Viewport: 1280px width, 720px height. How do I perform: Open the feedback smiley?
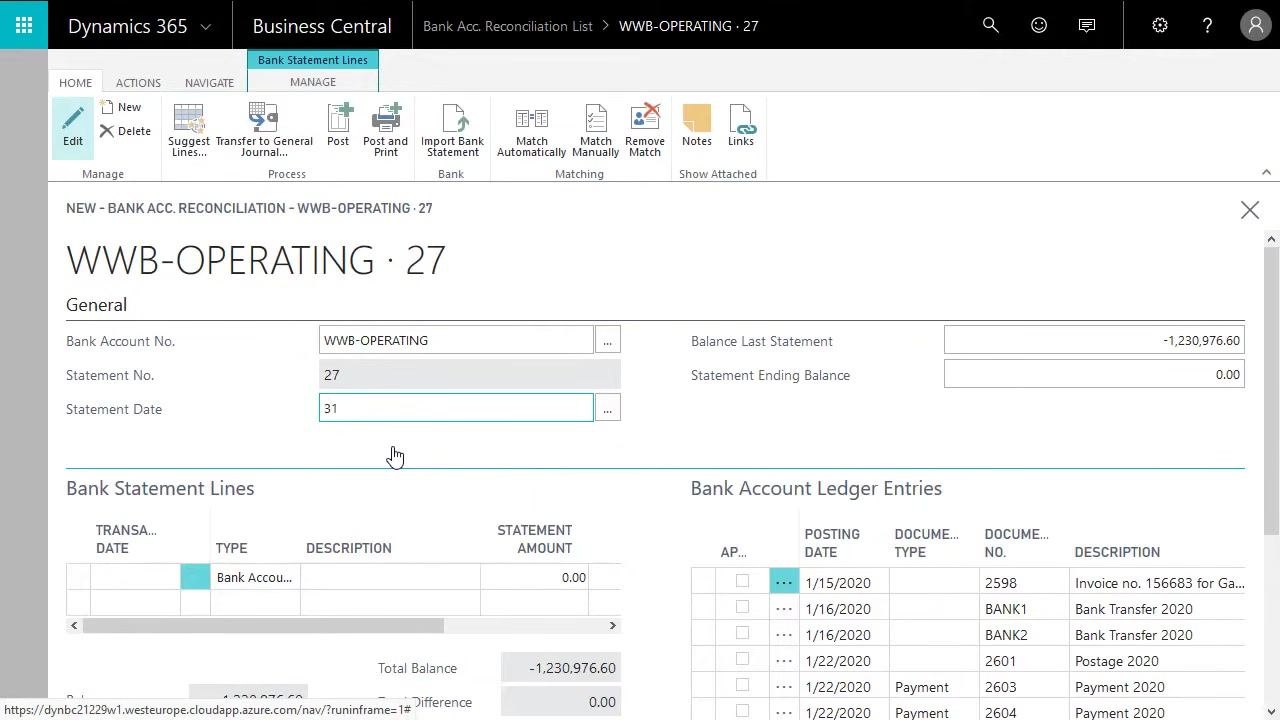coord(1039,25)
